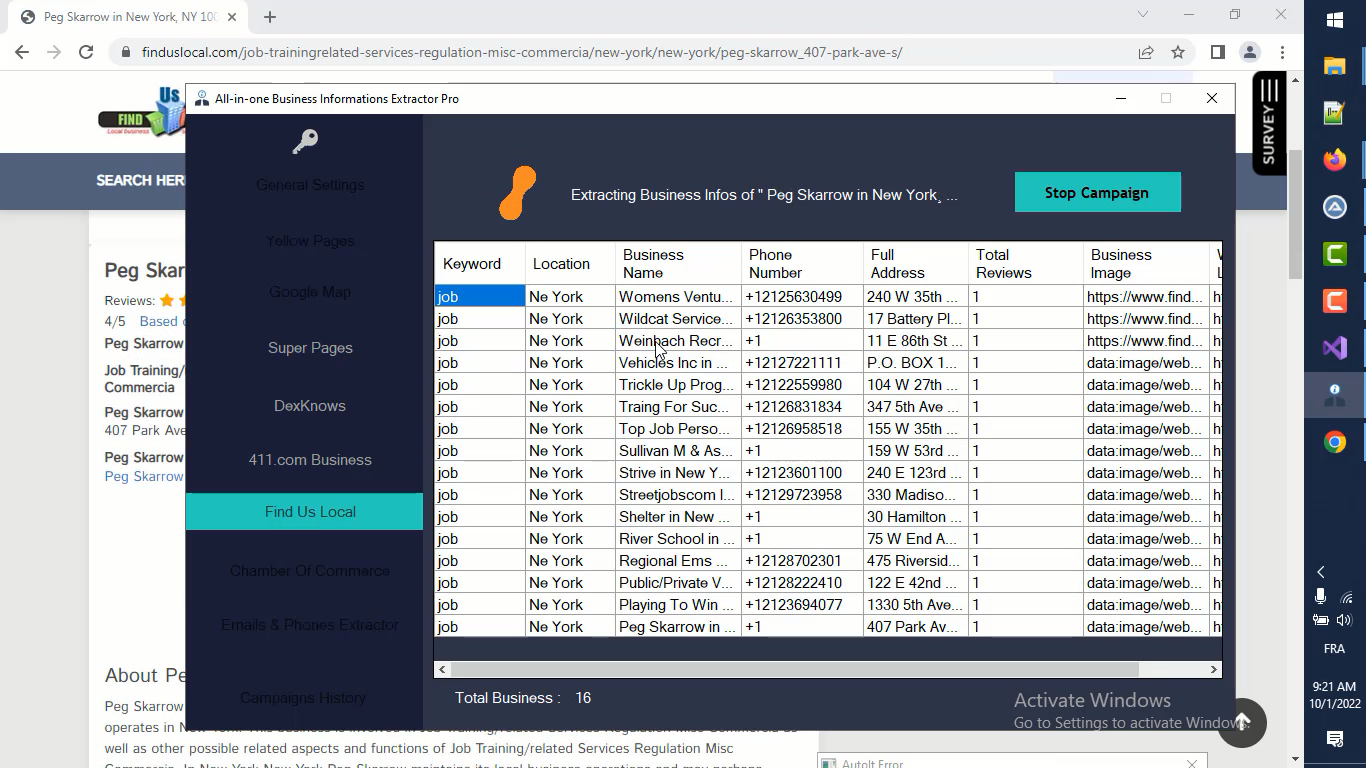
Task: View site information lock icon
Action: coord(125,52)
